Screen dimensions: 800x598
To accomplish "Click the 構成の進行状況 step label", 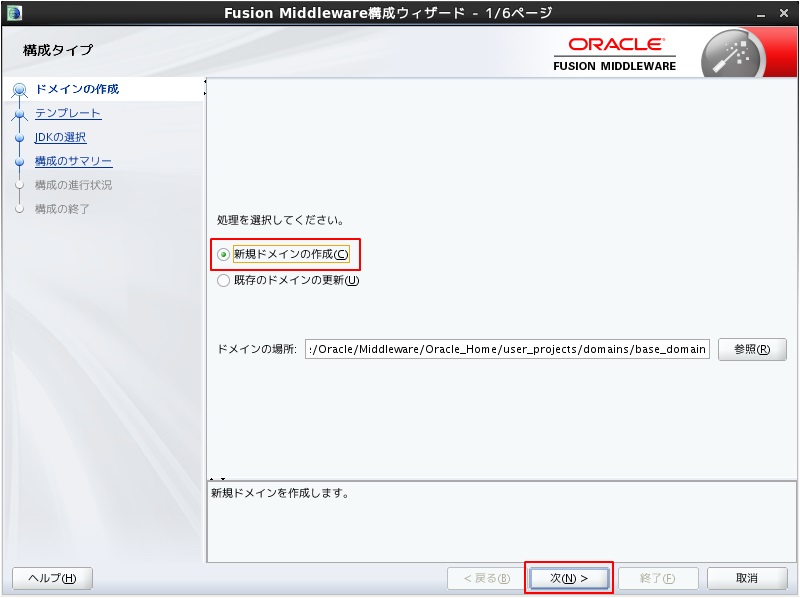I will (x=73, y=185).
